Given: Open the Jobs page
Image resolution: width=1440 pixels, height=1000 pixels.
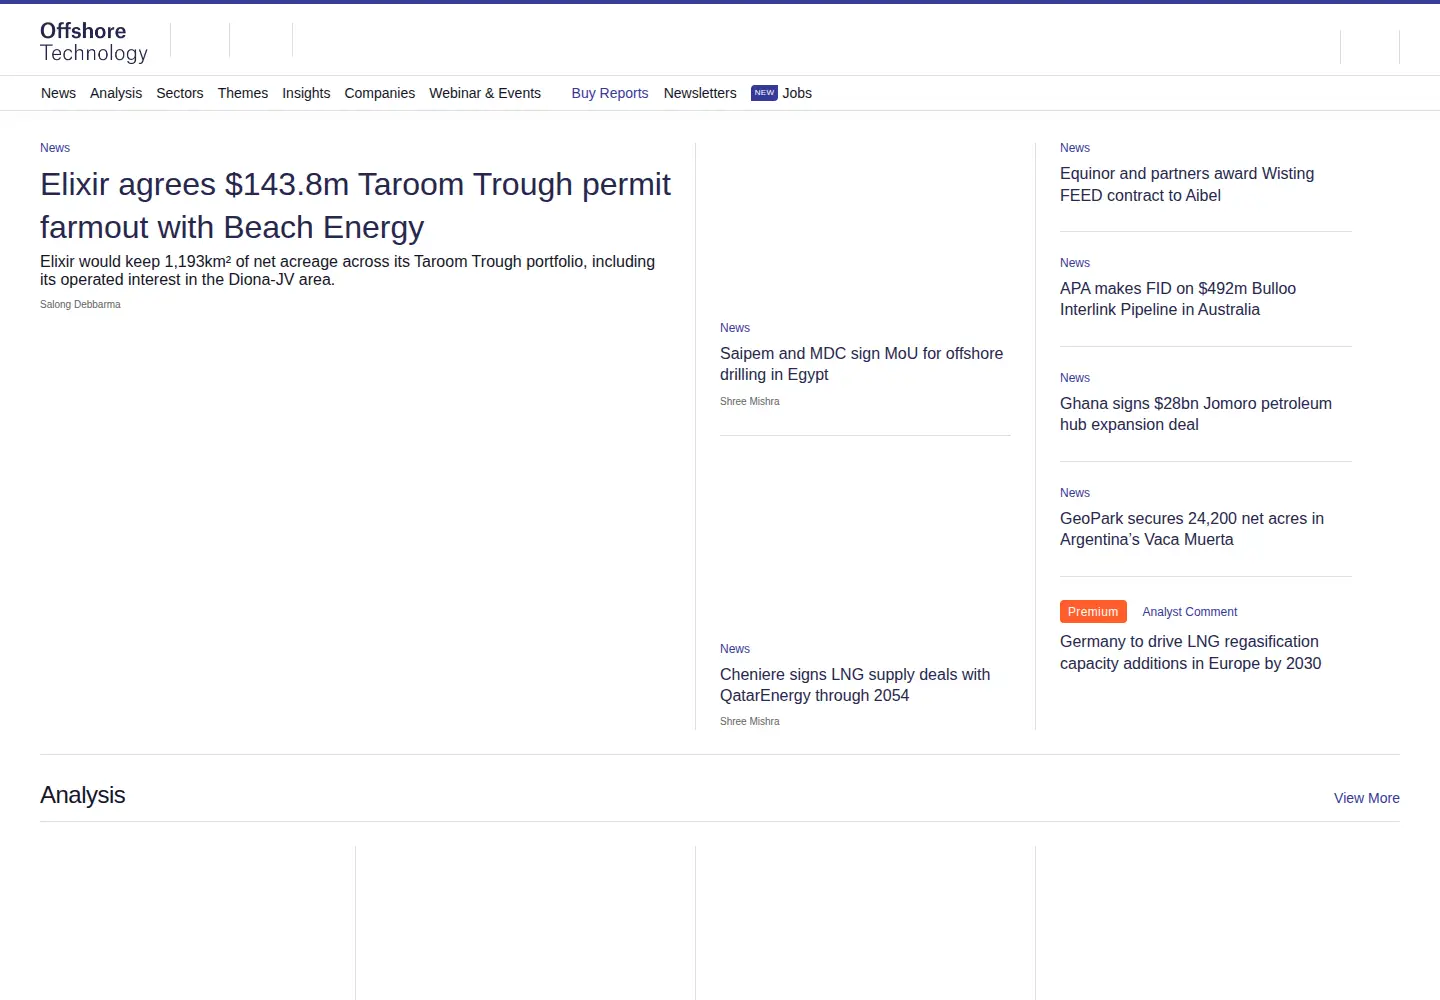Looking at the screenshot, I should [x=797, y=93].
